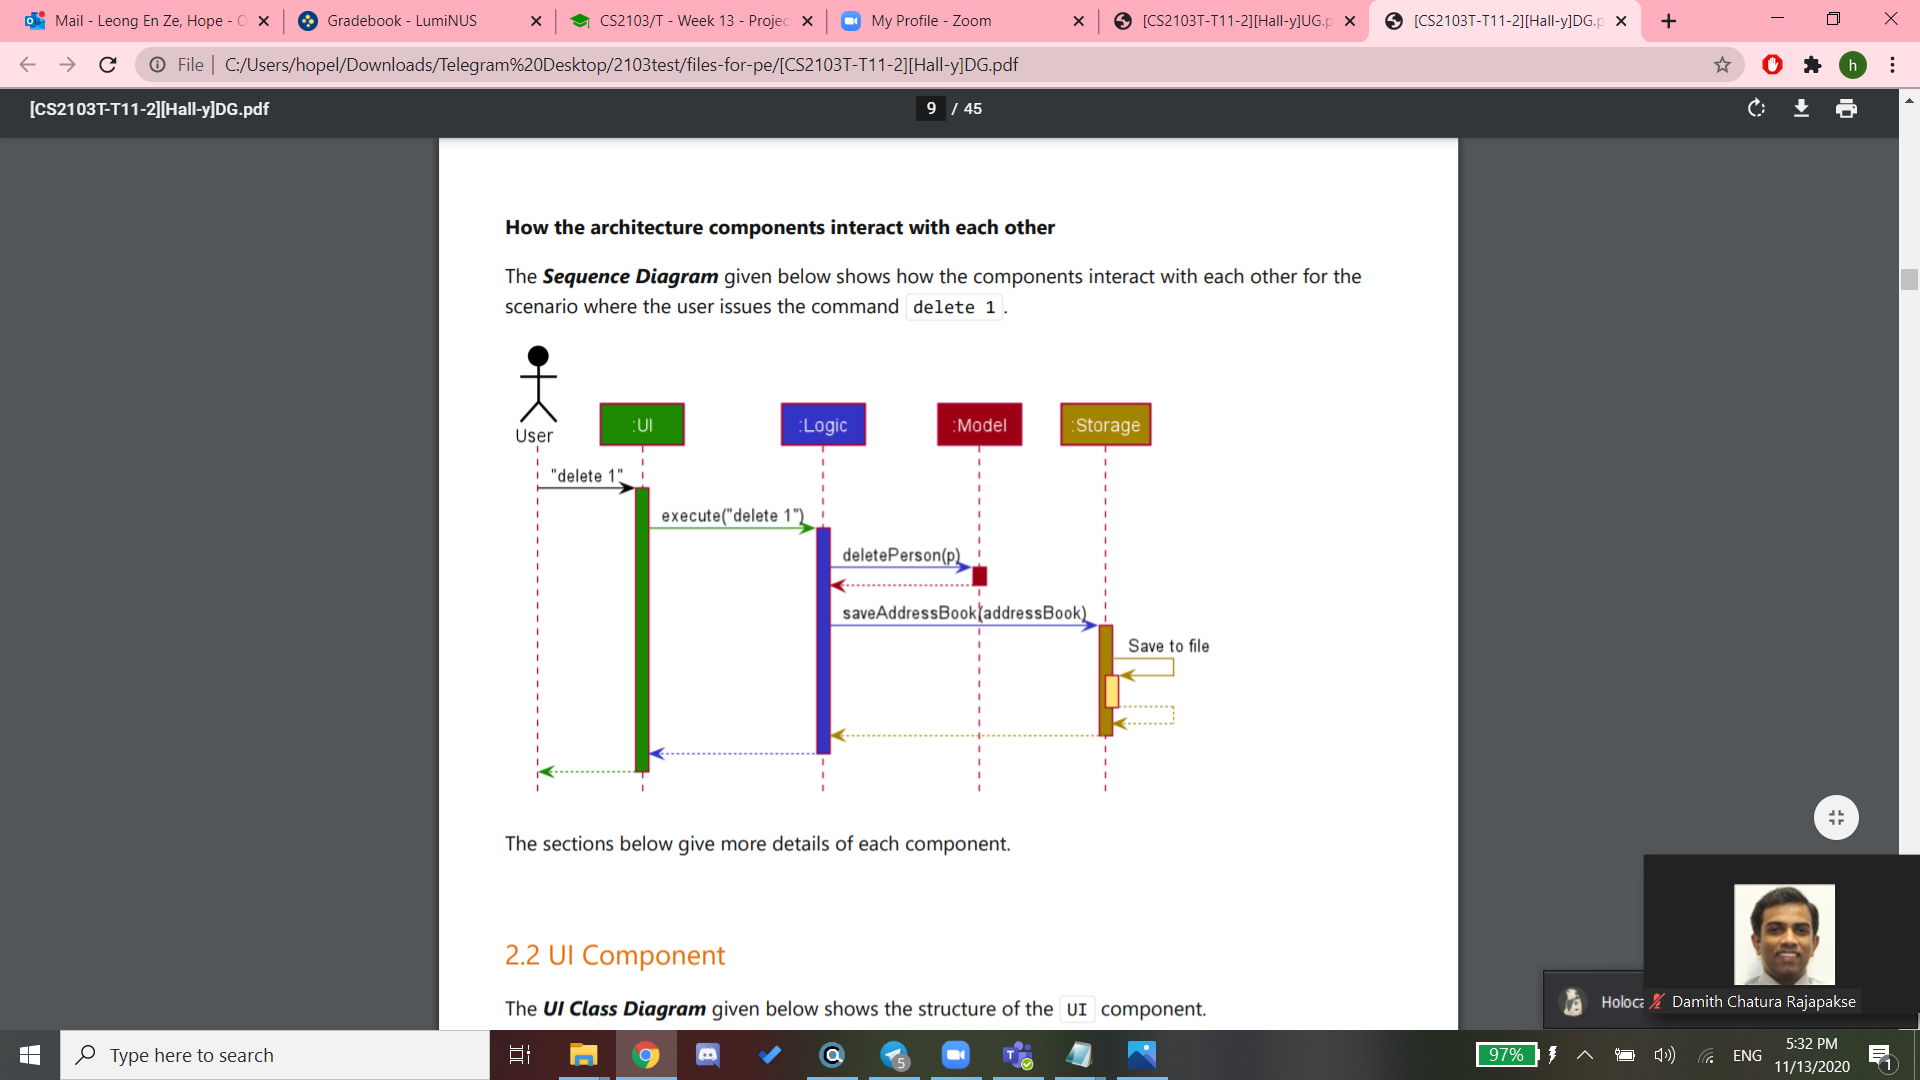Image resolution: width=1920 pixels, height=1080 pixels.
Task: Click the address bar URL
Action: click(x=620, y=65)
